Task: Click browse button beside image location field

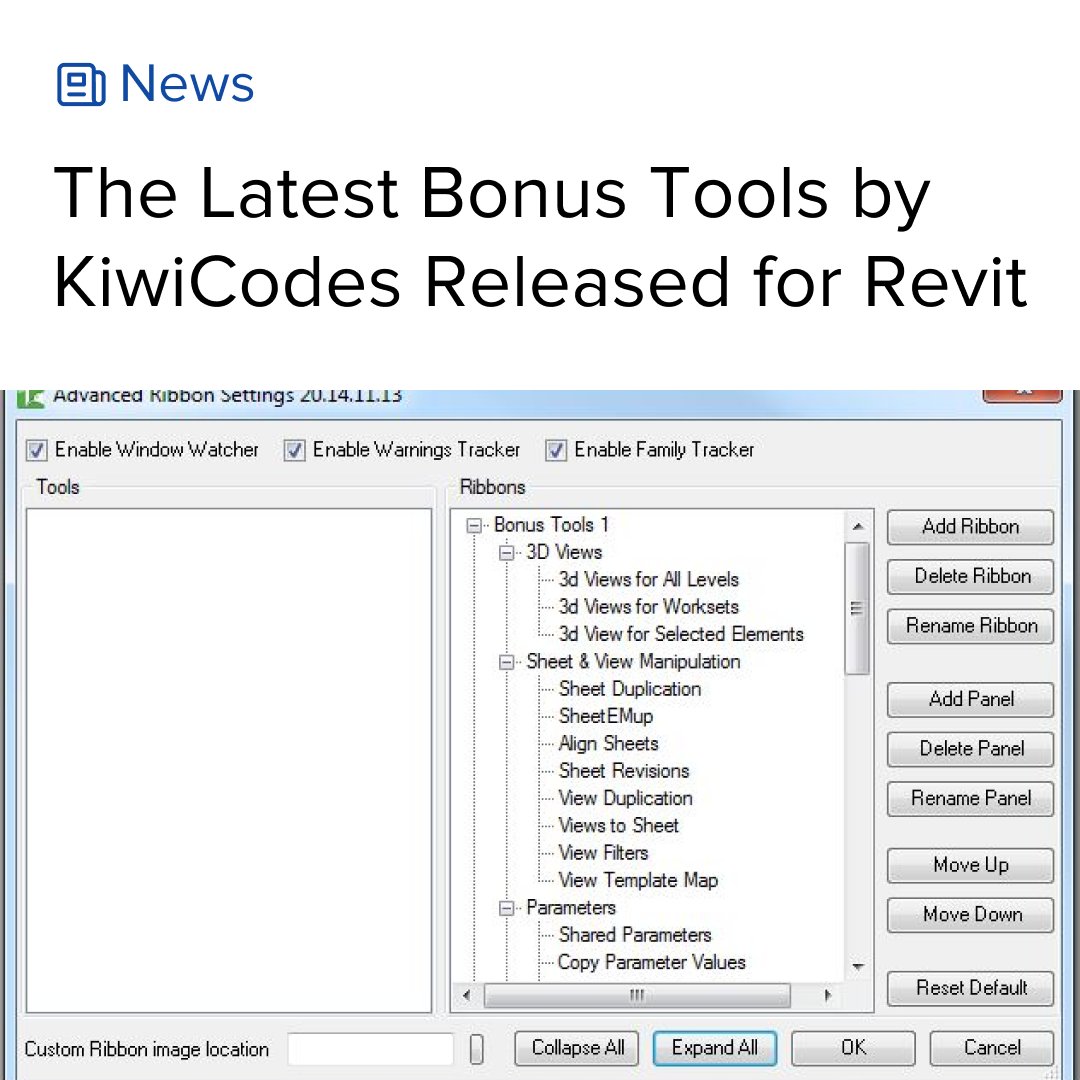Action: [x=476, y=1049]
